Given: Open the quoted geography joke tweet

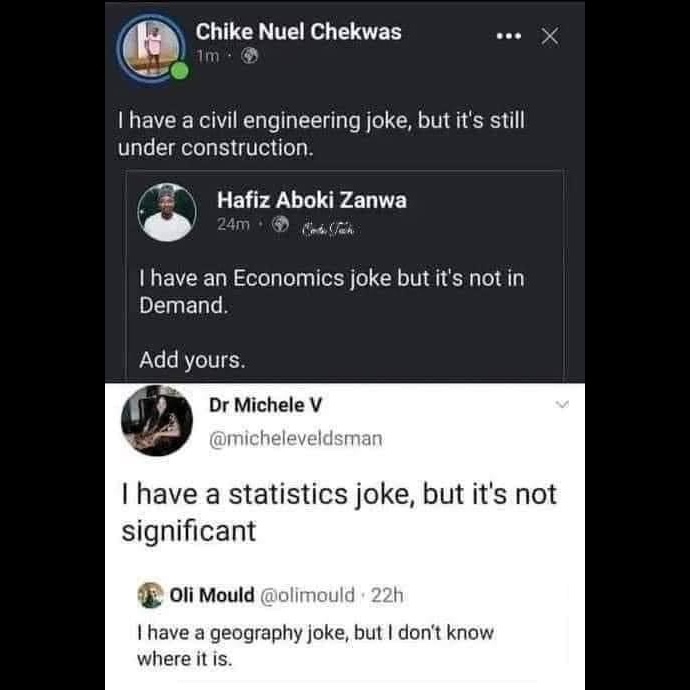Looking at the screenshot, I should (315, 645).
